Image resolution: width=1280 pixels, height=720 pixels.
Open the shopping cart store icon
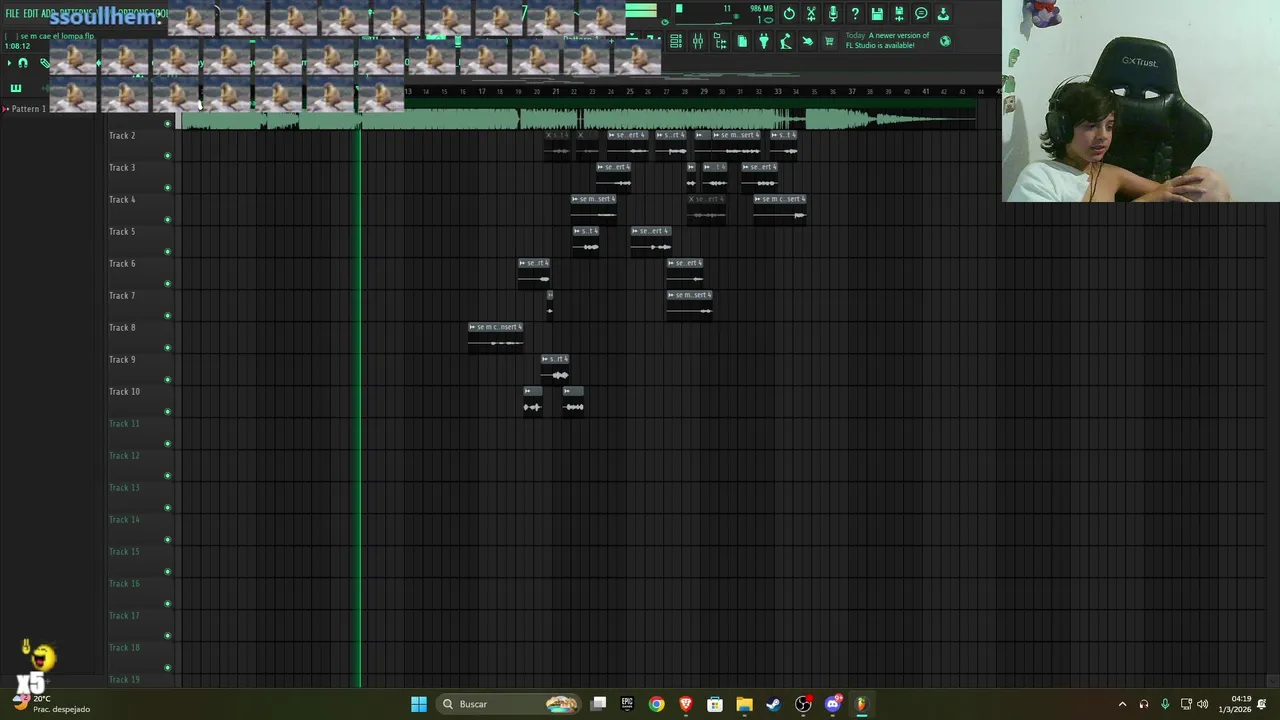tap(829, 41)
